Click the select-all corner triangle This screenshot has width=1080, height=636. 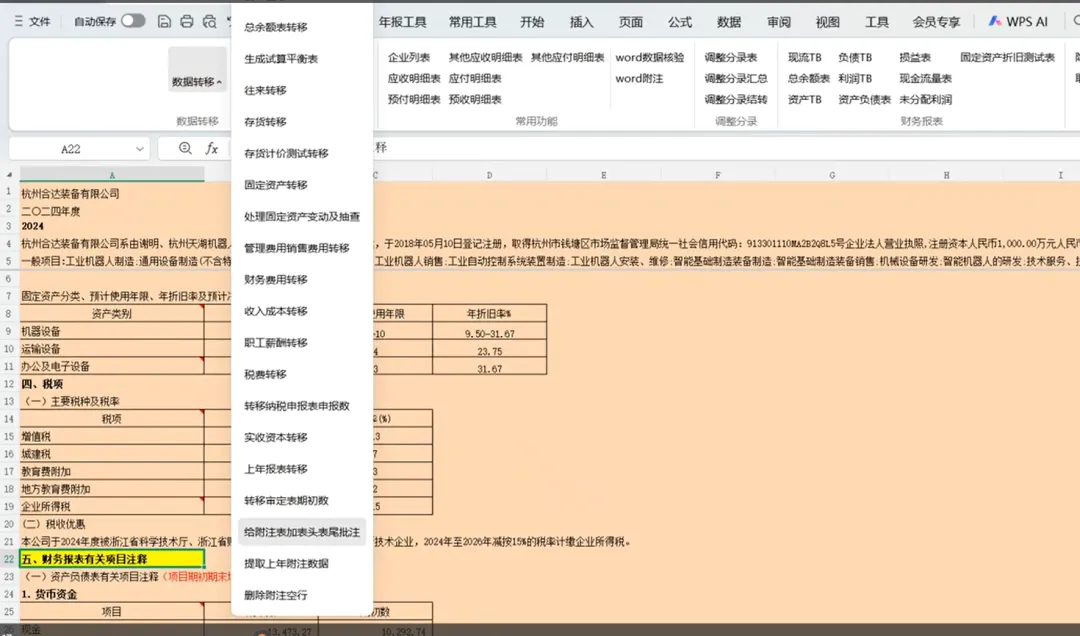9,175
